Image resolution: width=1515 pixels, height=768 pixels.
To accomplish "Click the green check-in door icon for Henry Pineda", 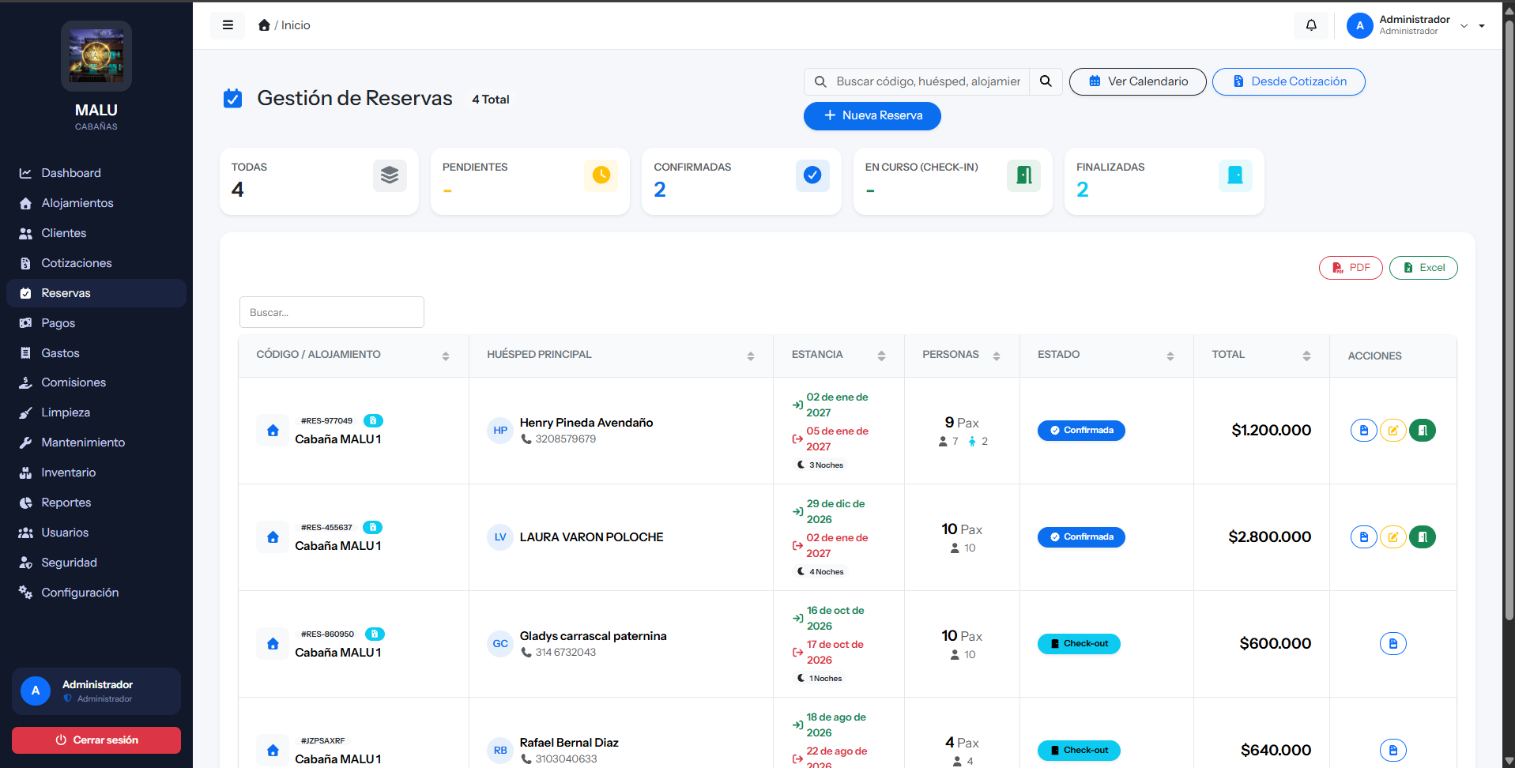I will click(x=1422, y=430).
